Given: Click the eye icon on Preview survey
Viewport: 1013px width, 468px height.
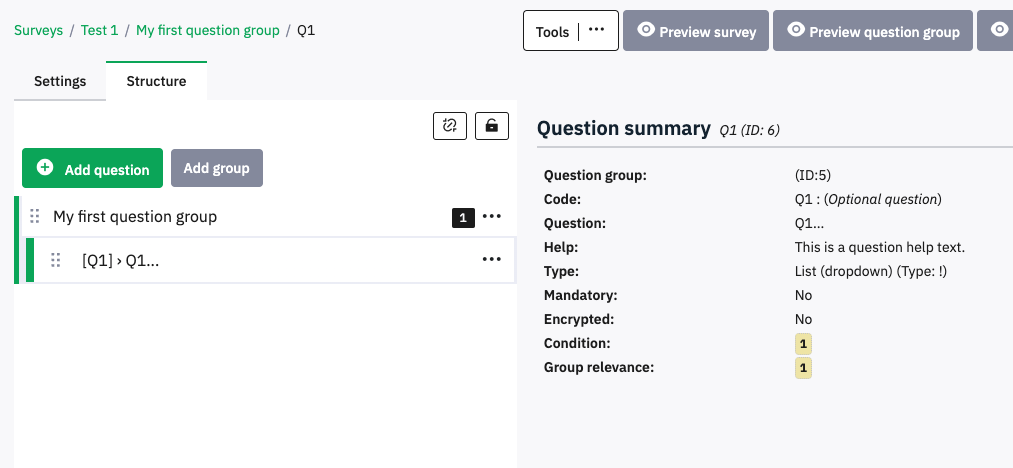Looking at the screenshot, I should 646,30.
